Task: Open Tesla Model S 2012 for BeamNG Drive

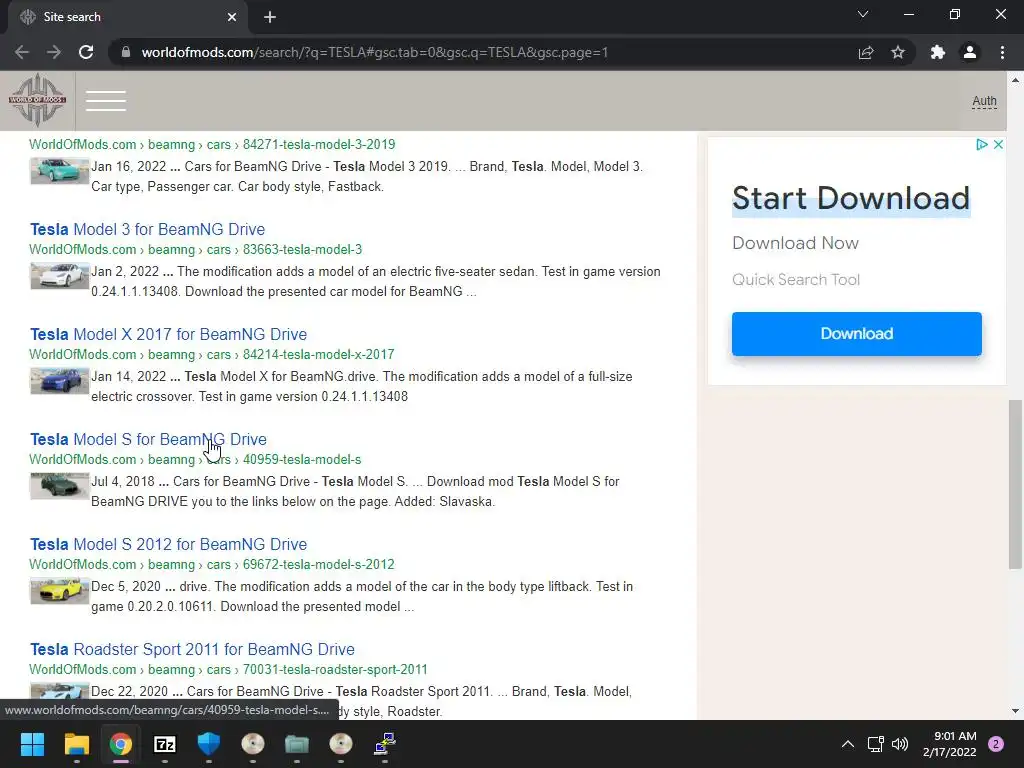Action: coord(168,545)
